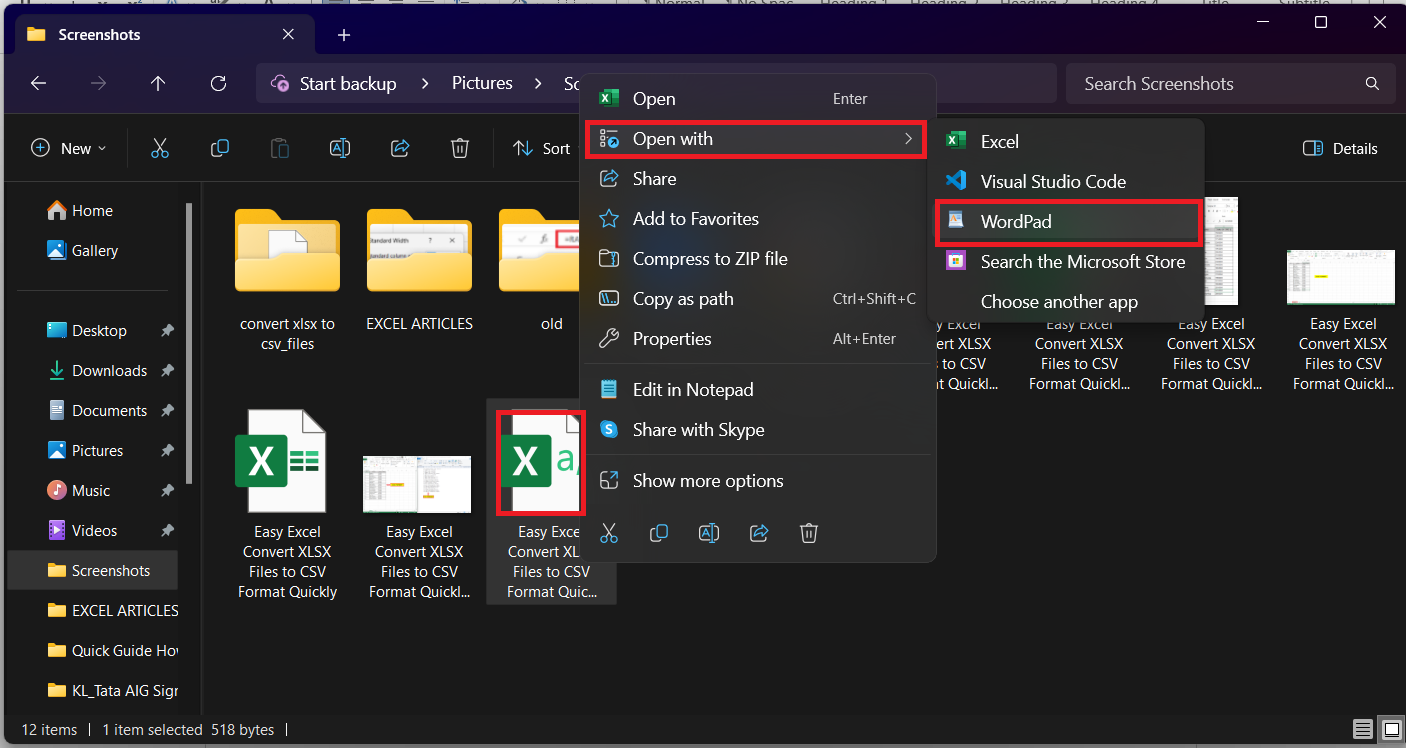Image resolution: width=1406 pixels, height=748 pixels.
Task: Click chevron after Start backup in address bar
Action: tap(424, 84)
